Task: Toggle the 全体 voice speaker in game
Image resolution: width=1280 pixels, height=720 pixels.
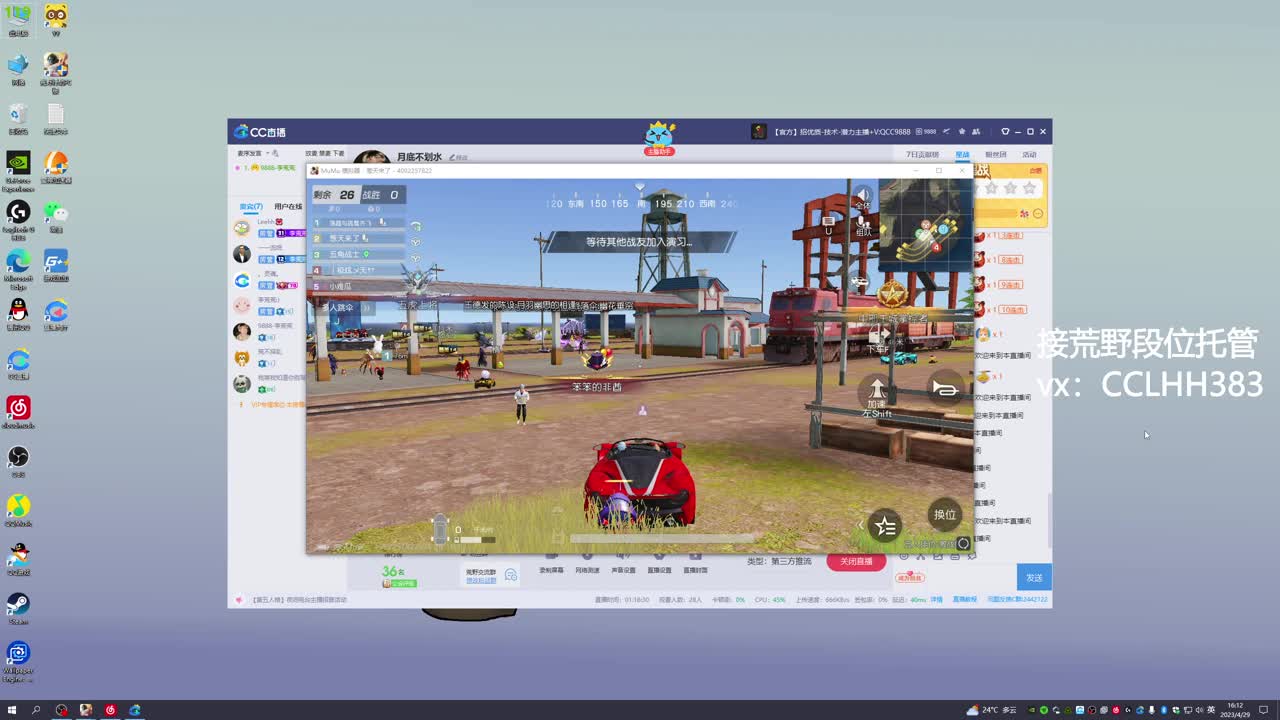Action: [862, 197]
